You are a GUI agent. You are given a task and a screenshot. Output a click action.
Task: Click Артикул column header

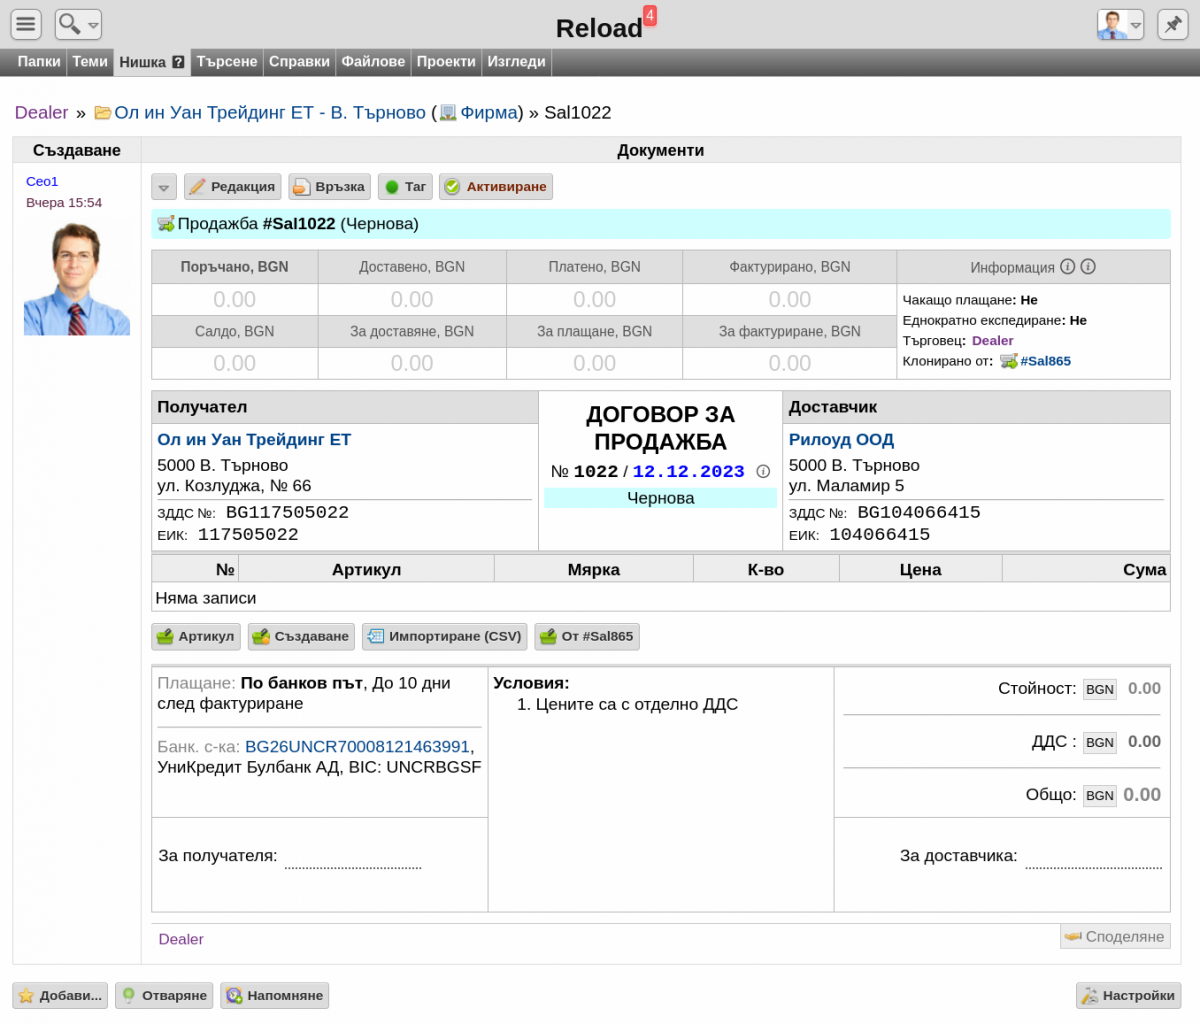click(366, 569)
